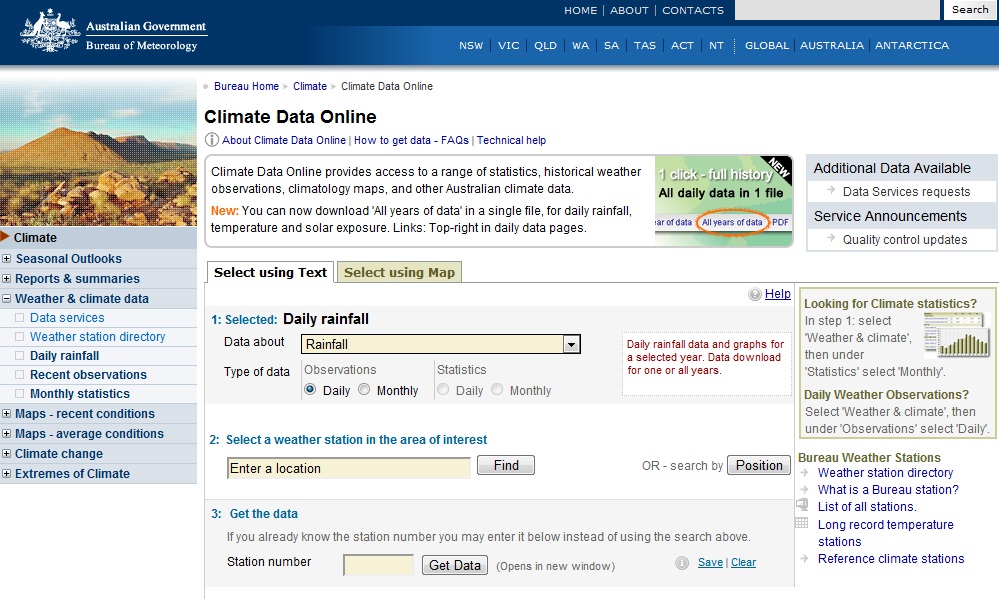The width and height of the screenshot is (999, 599).
Task: Click the Station number input field
Action: coord(378,565)
